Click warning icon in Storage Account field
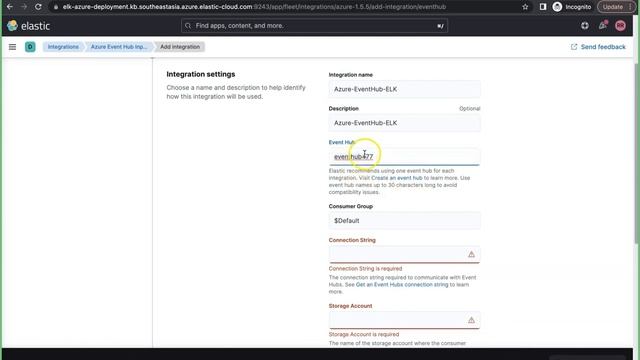Viewport: 640px width, 360px height. pyautogui.click(x=471, y=320)
